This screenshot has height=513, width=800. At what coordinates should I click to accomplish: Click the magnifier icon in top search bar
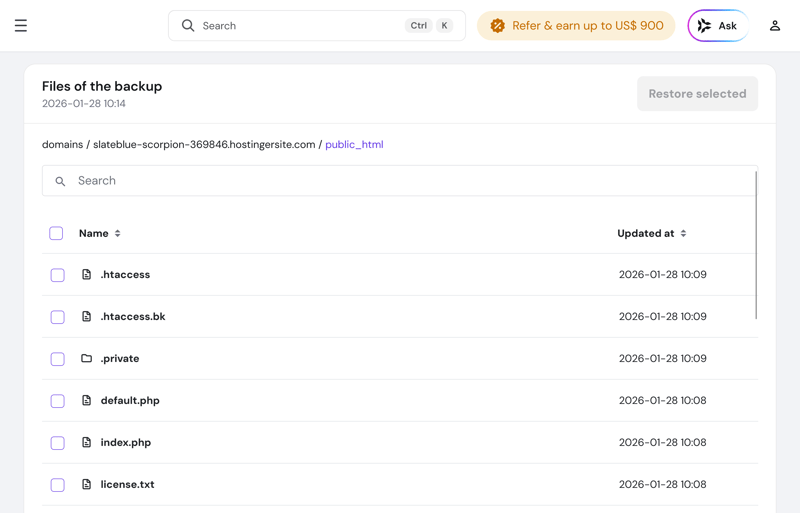click(x=188, y=26)
